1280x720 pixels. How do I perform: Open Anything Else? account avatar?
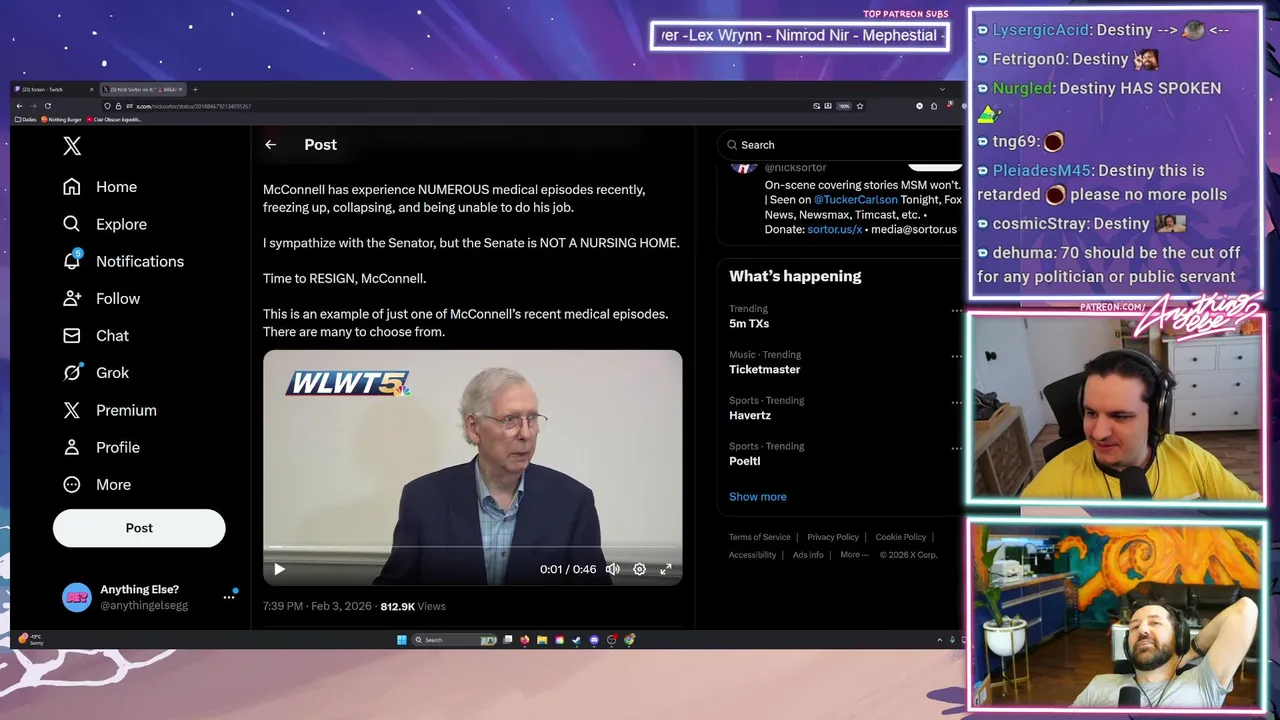[x=76, y=597]
